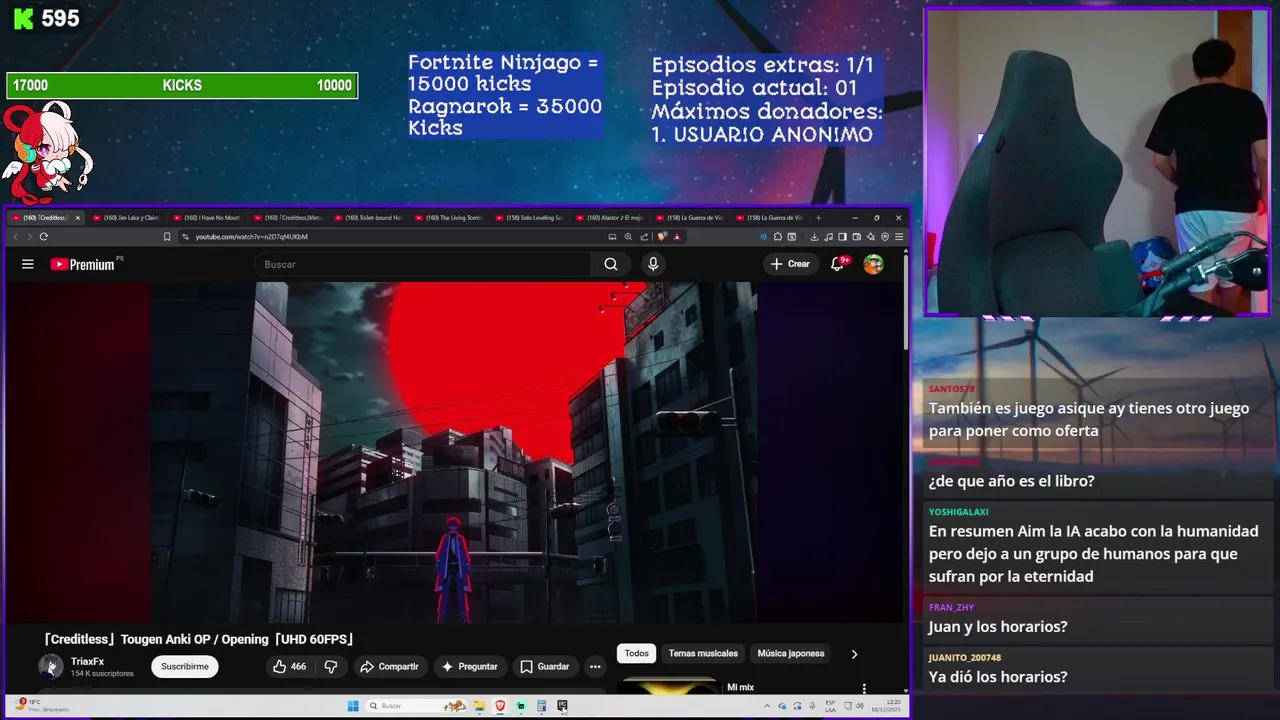Open Mi mix playlist thumbnail
Viewport: 1280px width, 720px height.
pyautogui.click(x=669, y=685)
